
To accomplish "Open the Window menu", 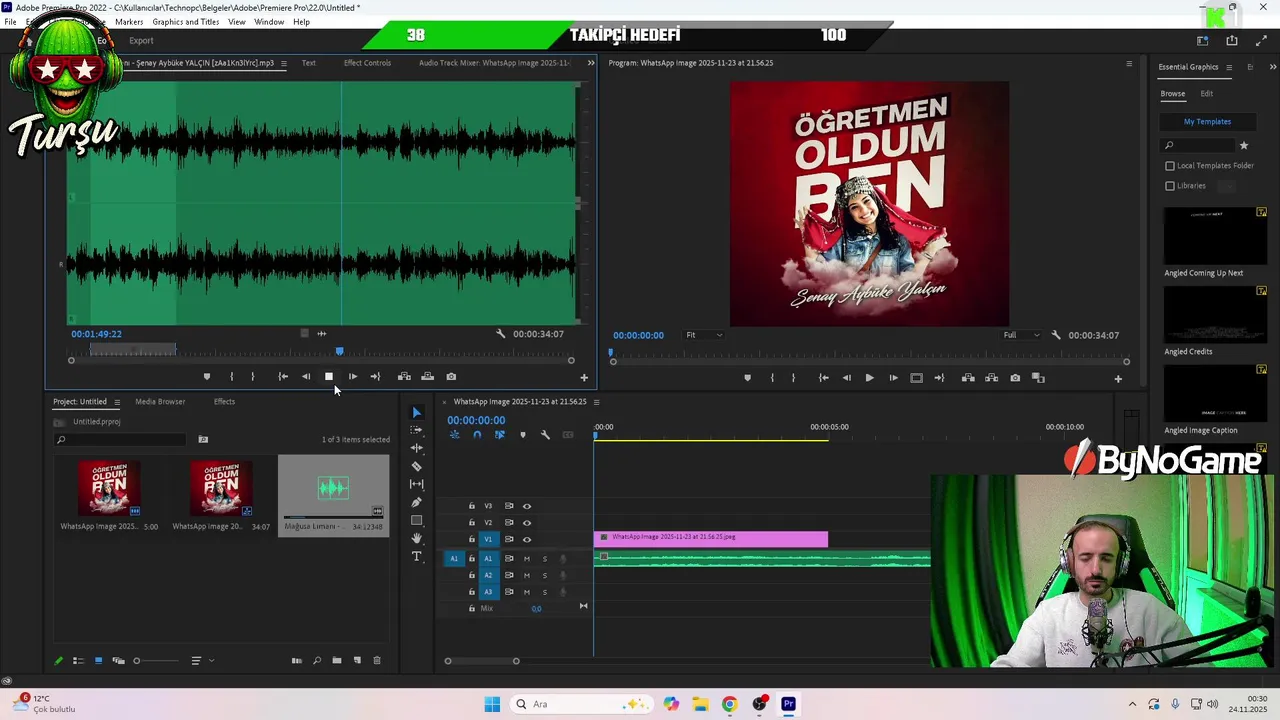I will point(269,22).
